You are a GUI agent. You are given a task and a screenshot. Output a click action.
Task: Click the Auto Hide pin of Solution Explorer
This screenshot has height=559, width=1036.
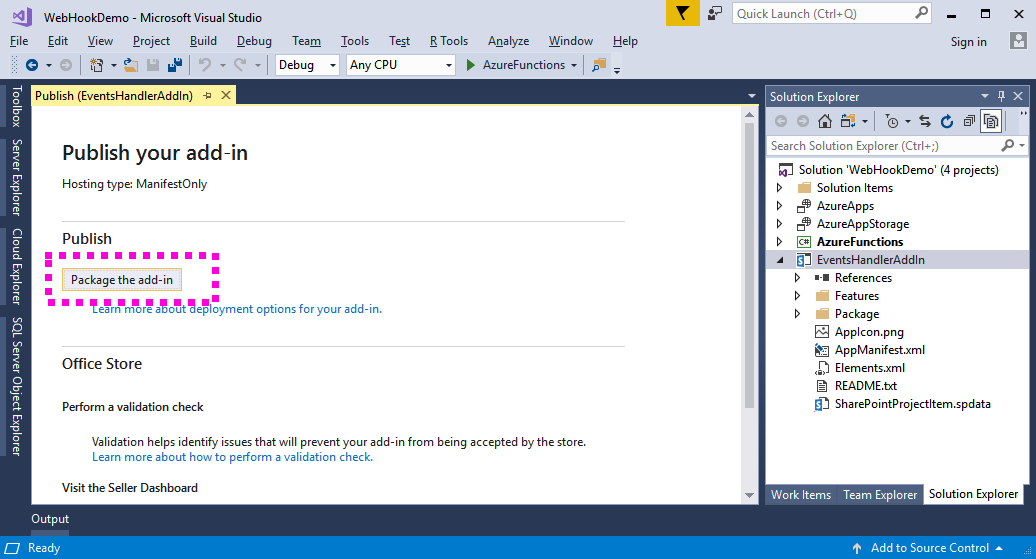point(1002,96)
